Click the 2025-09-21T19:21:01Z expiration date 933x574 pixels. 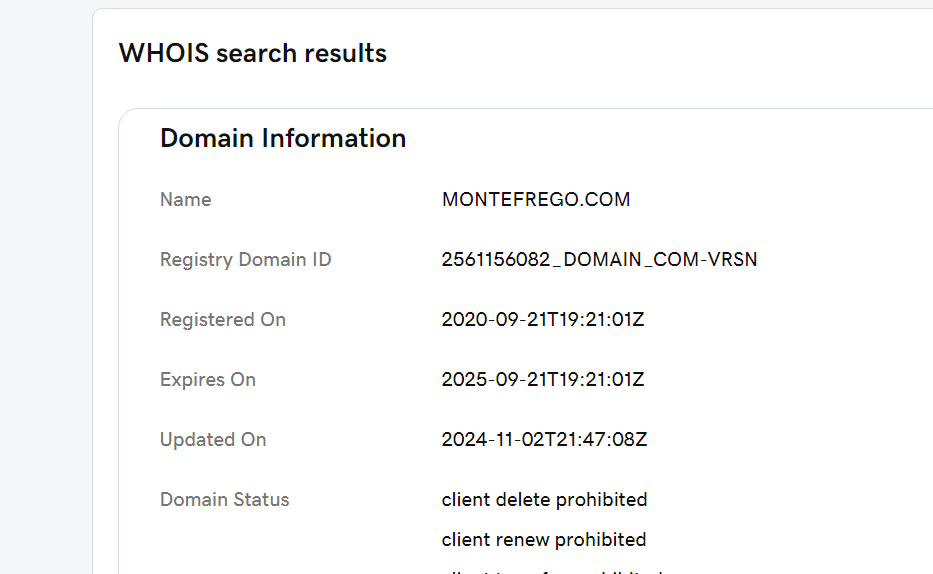point(543,379)
